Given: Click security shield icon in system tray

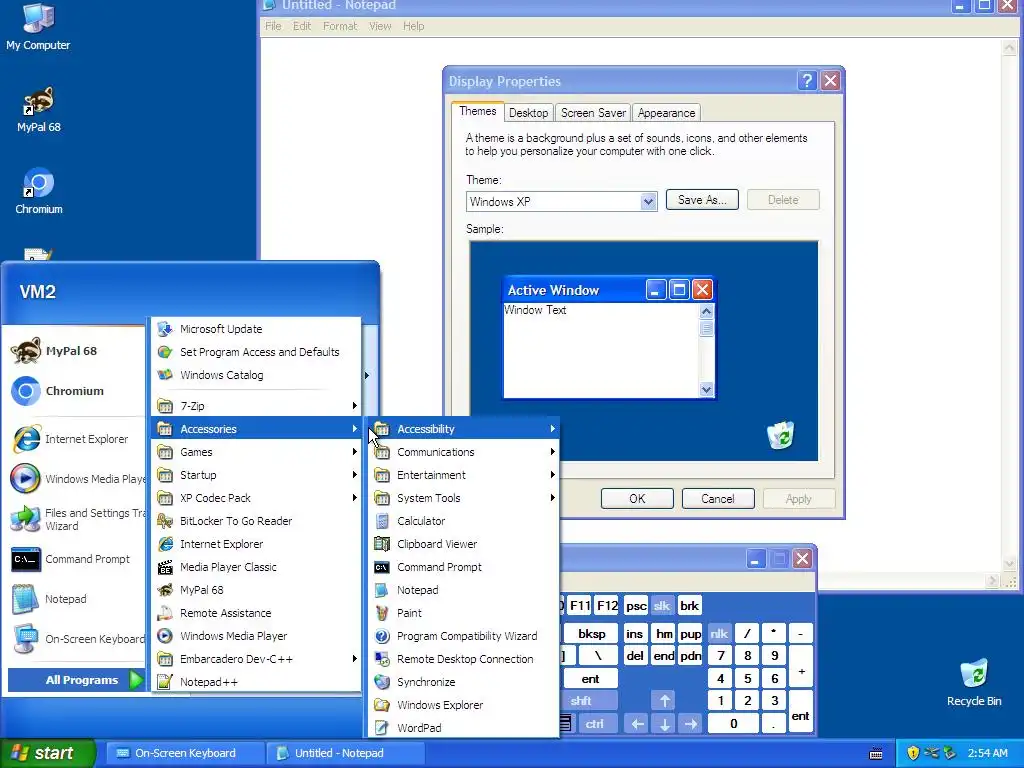Looking at the screenshot, I should click(913, 753).
